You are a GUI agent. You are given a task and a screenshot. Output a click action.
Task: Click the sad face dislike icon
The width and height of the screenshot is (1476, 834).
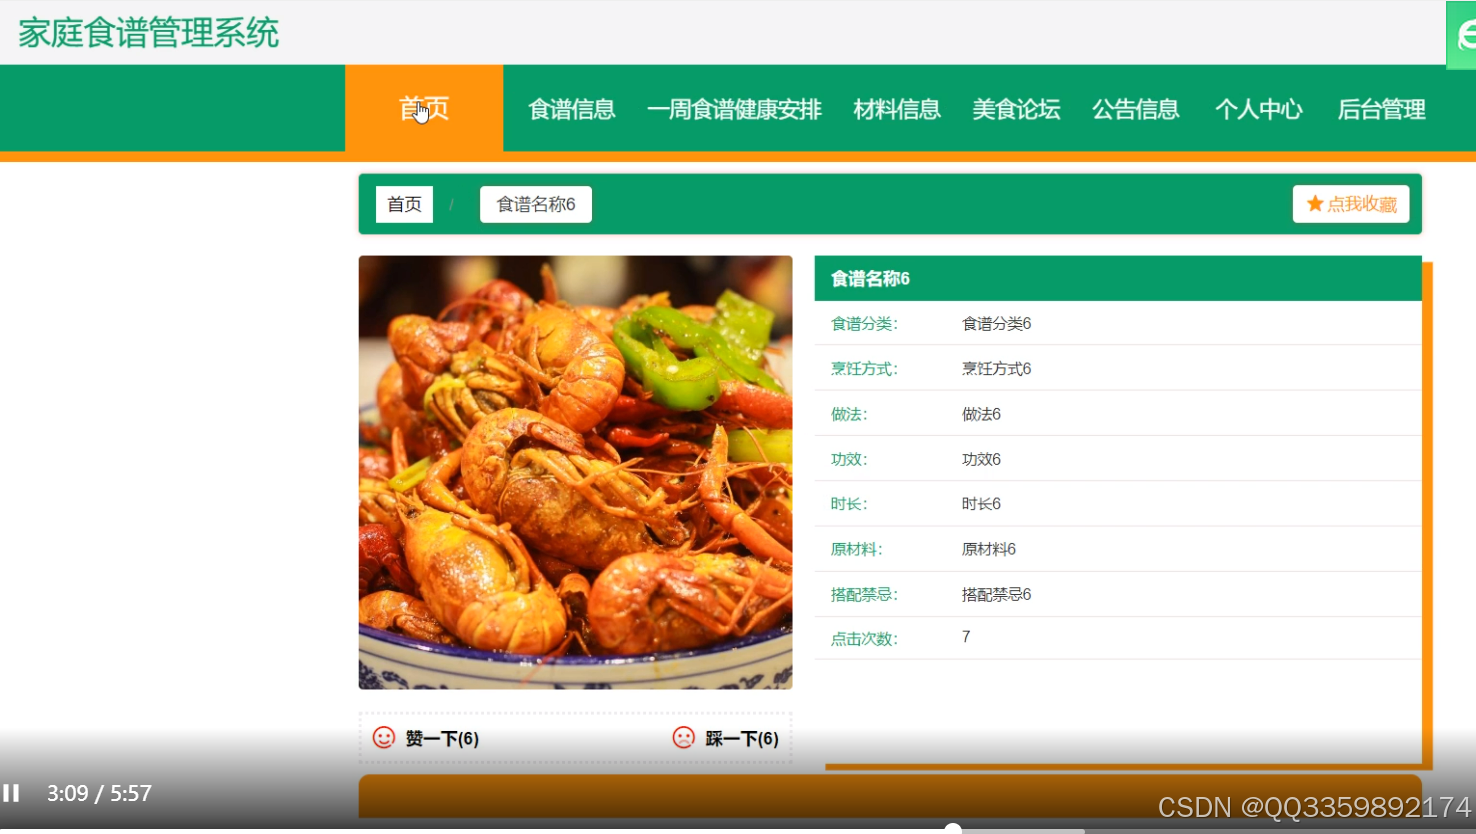684,738
